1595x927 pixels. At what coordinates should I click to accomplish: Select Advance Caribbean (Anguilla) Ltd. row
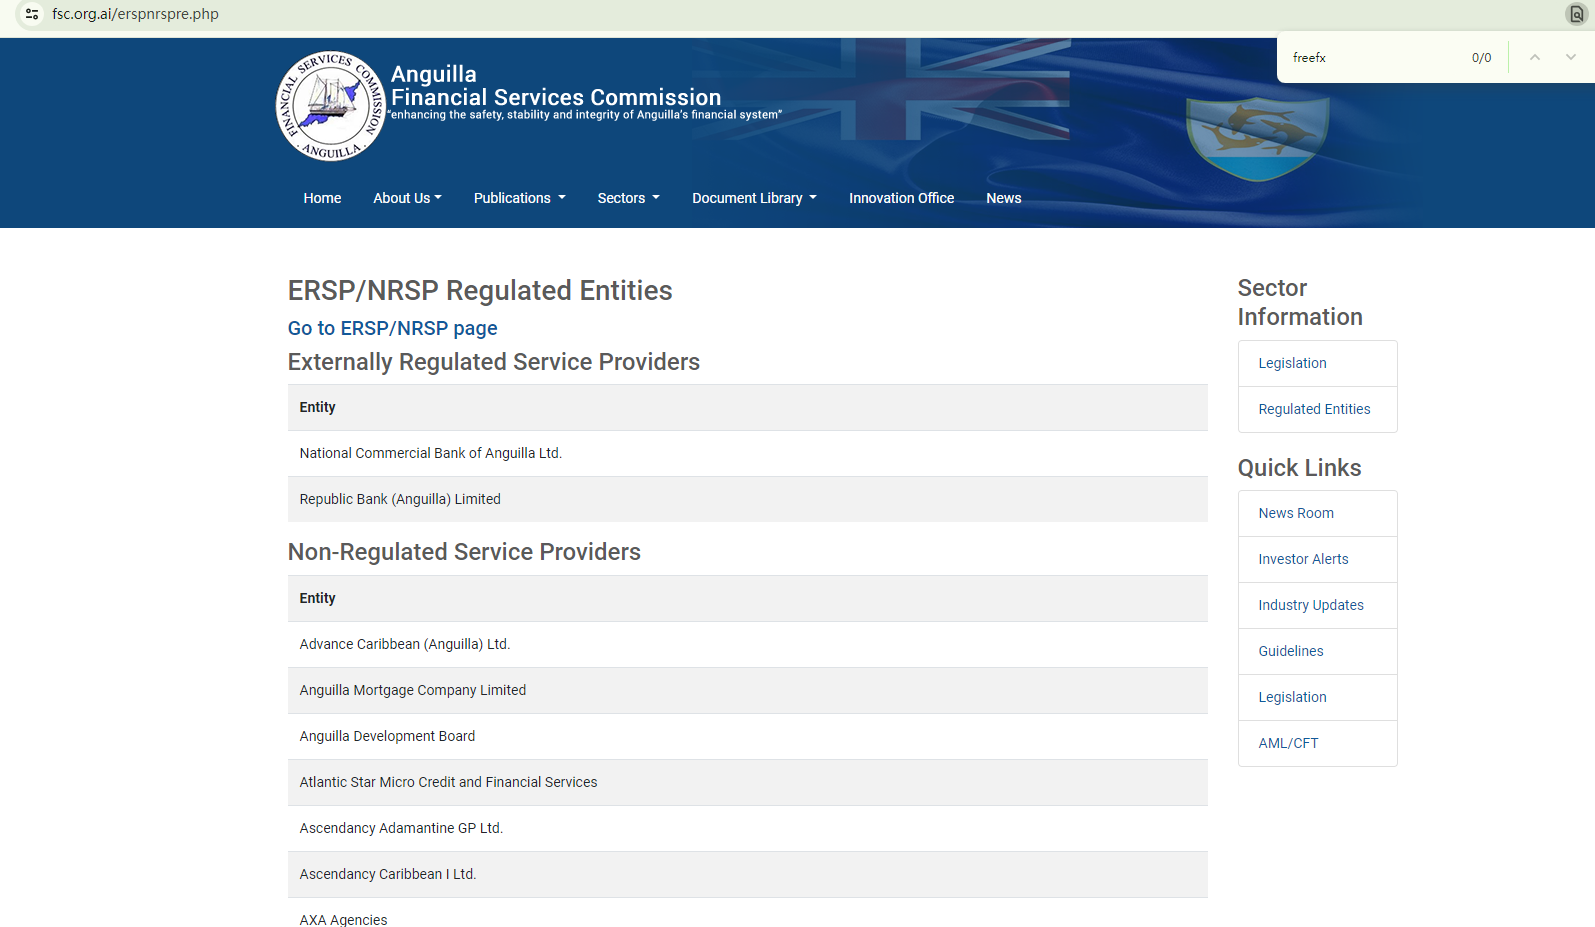(747, 644)
